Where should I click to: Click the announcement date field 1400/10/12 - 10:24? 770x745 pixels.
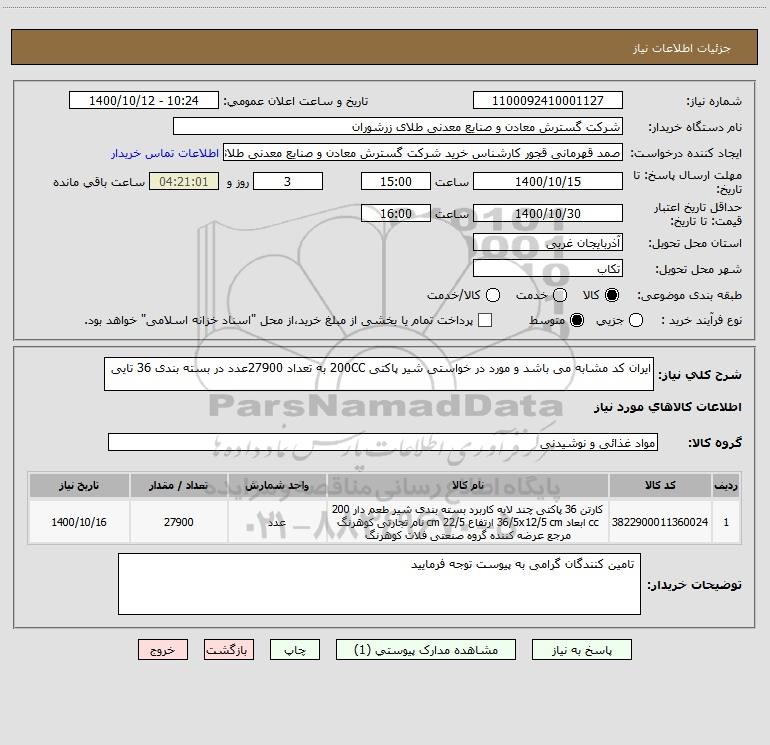(x=144, y=100)
